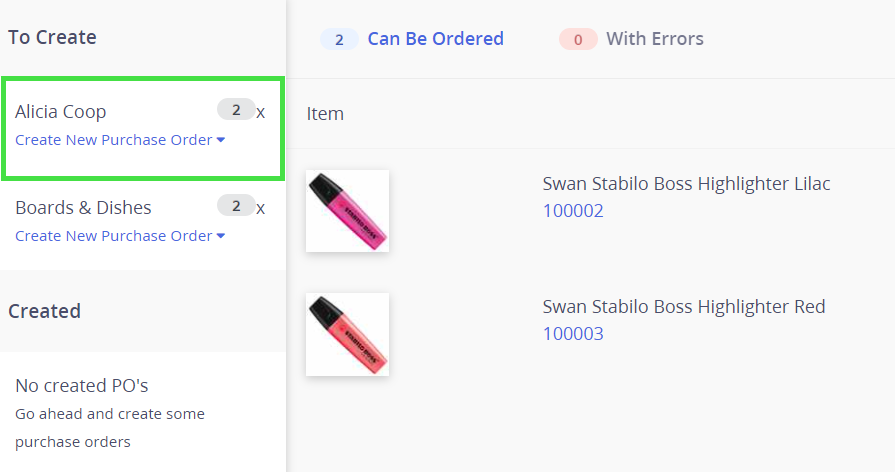Select the Alicia Coop supplier name
Viewport: 895px width, 472px height.
tap(61, 112)
